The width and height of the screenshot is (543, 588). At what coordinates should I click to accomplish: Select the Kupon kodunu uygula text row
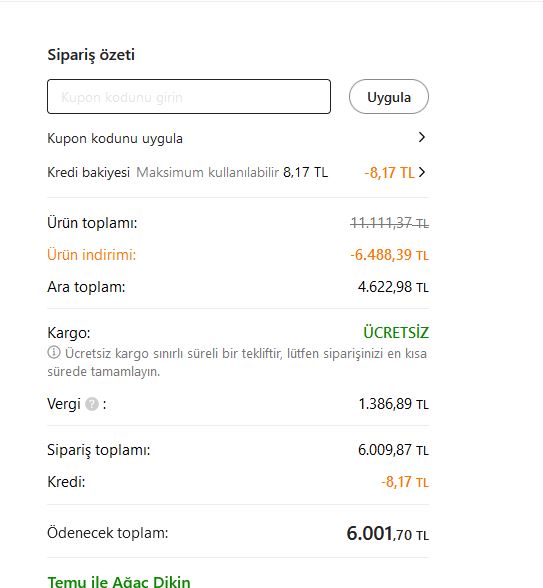coord(238,138)
